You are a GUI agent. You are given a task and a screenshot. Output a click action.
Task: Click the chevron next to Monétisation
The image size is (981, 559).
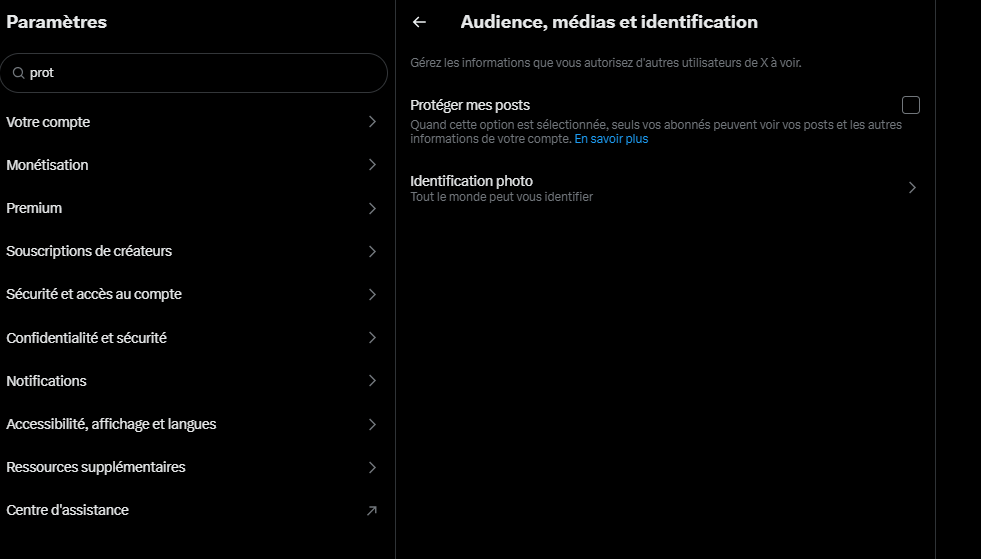372,165
